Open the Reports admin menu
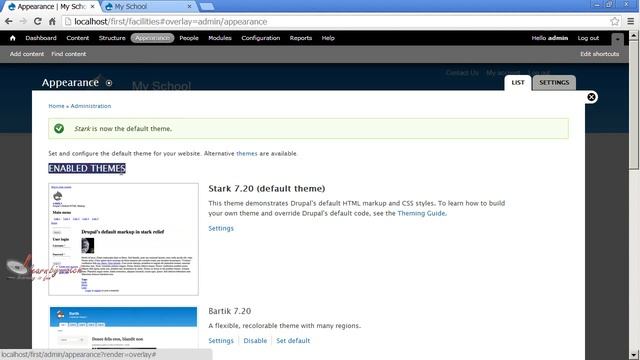Image resolution: width=640 pixels, height=360 pixels. tap(301, 38)
